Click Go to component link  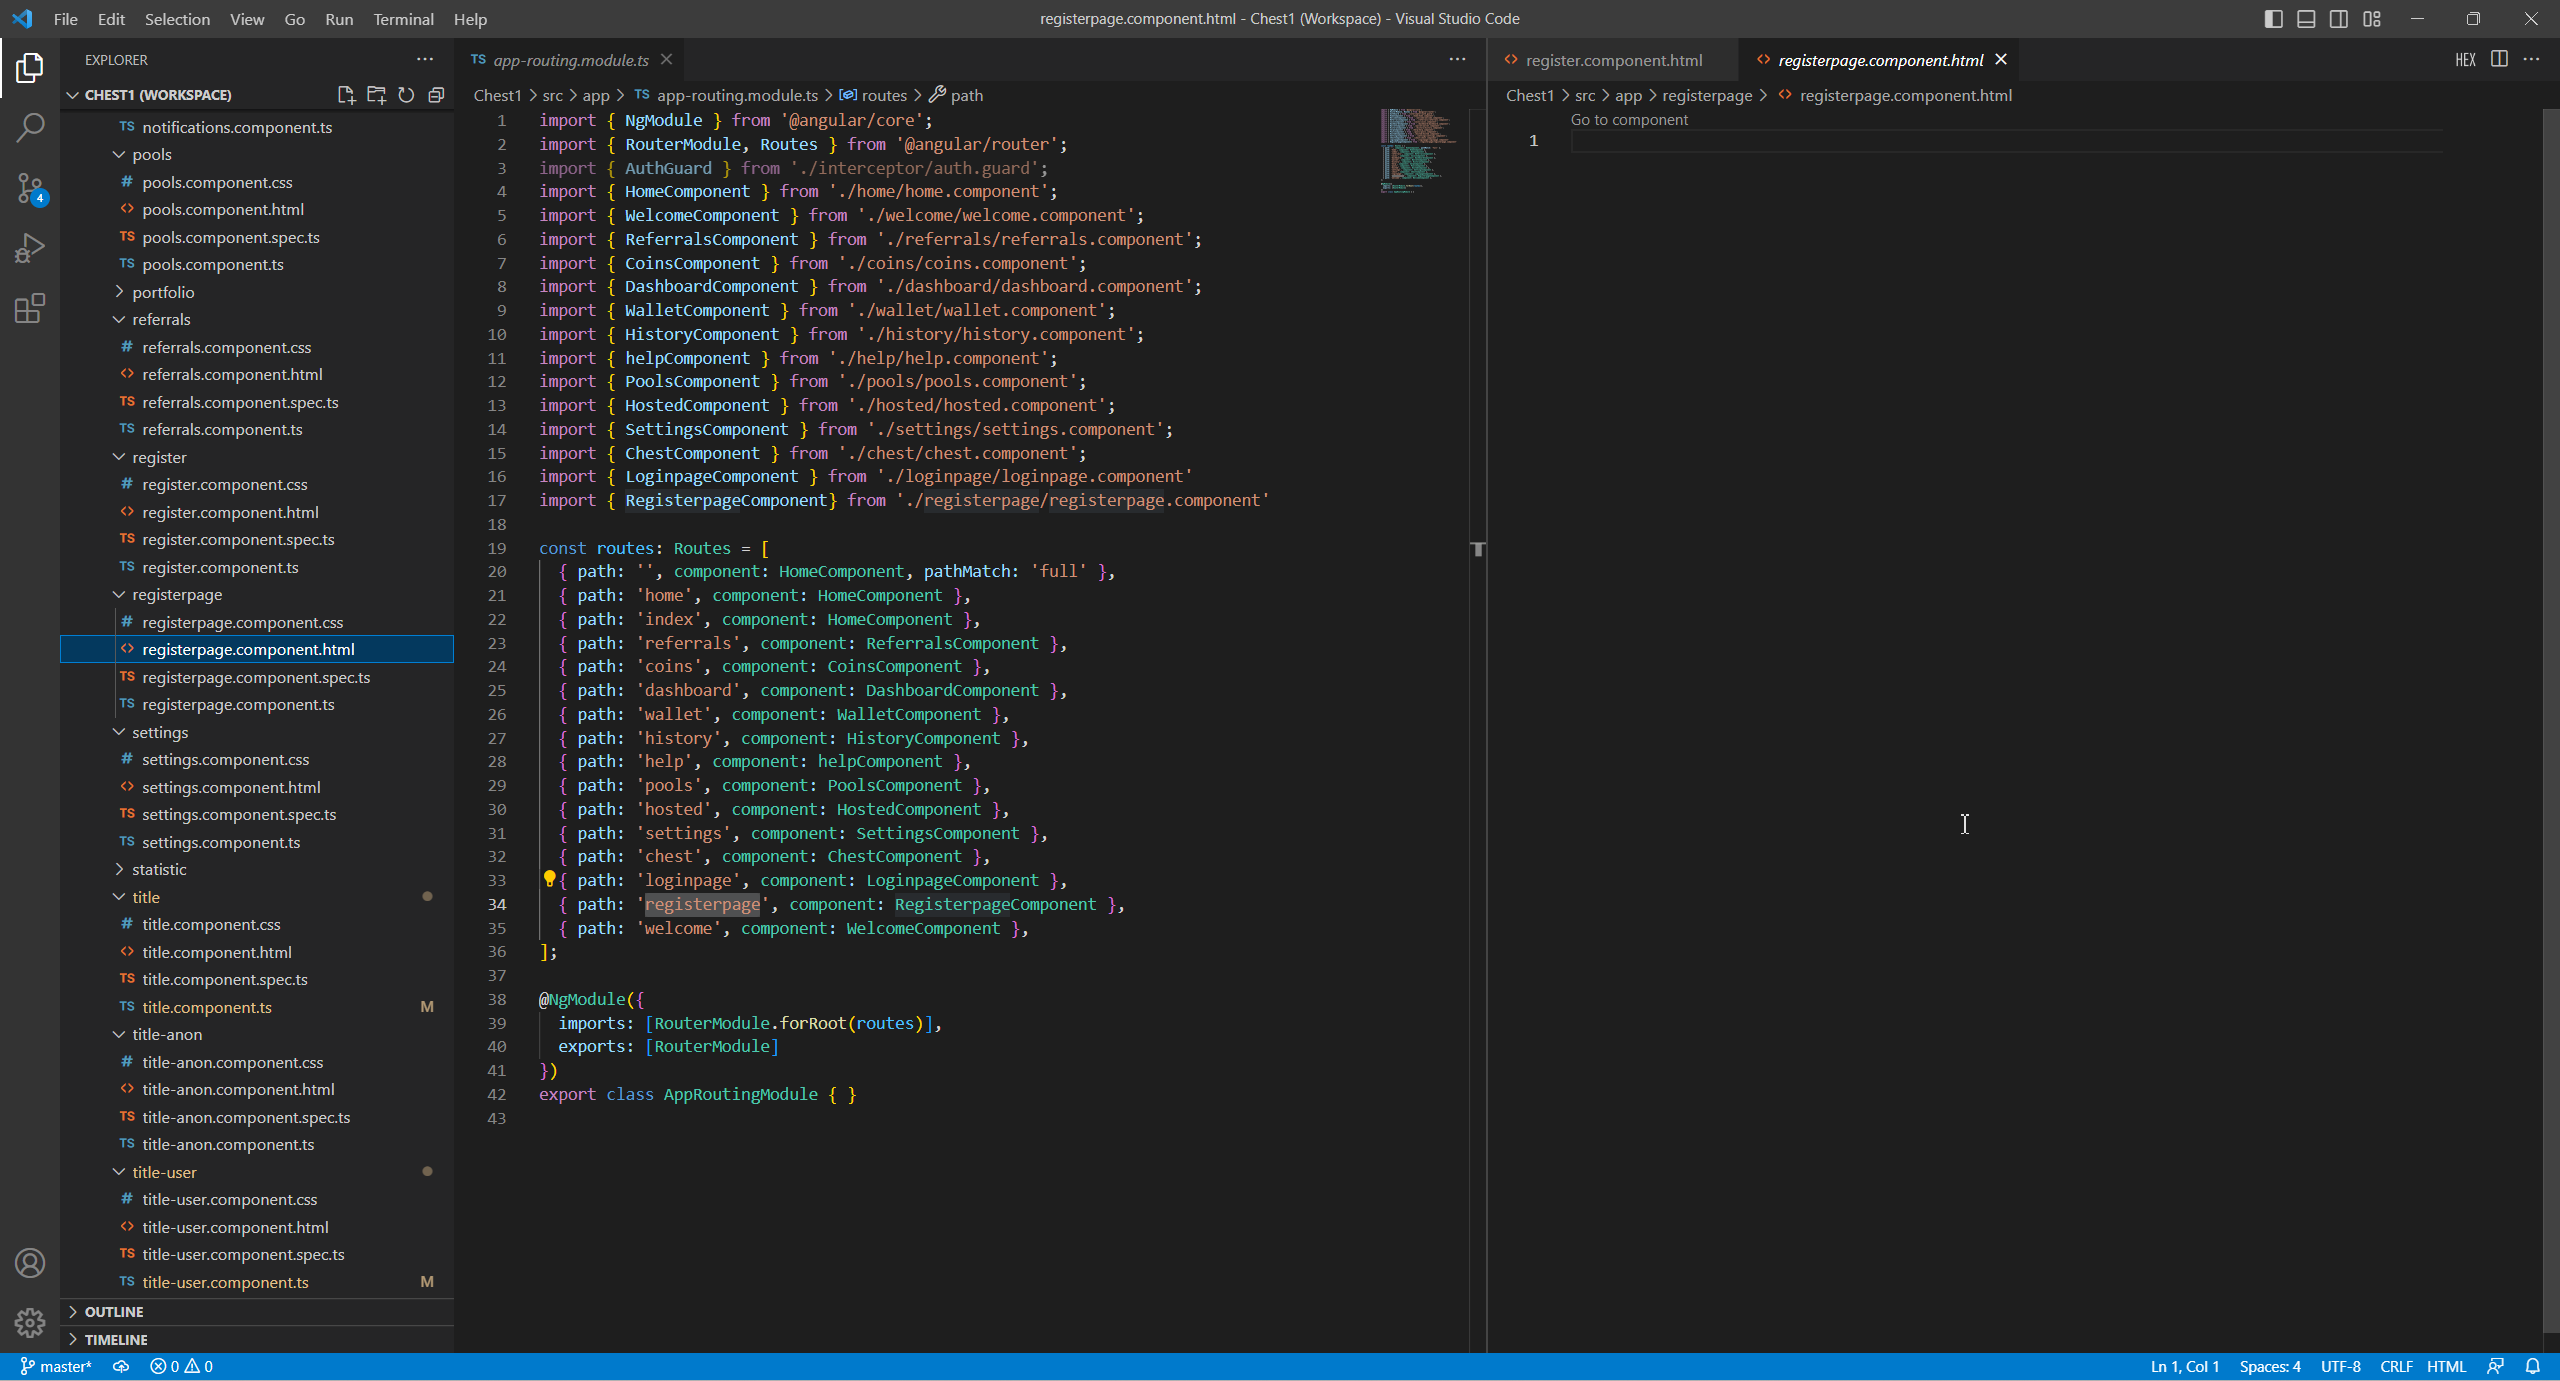point(1629,119)
